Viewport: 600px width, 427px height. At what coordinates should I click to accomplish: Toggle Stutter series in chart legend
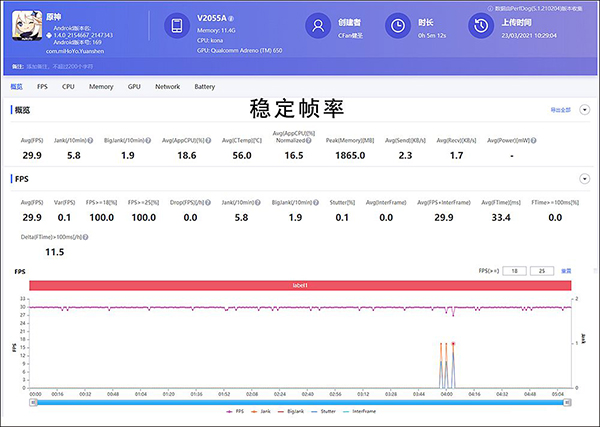pyautogui.click(x=328, y=411)
